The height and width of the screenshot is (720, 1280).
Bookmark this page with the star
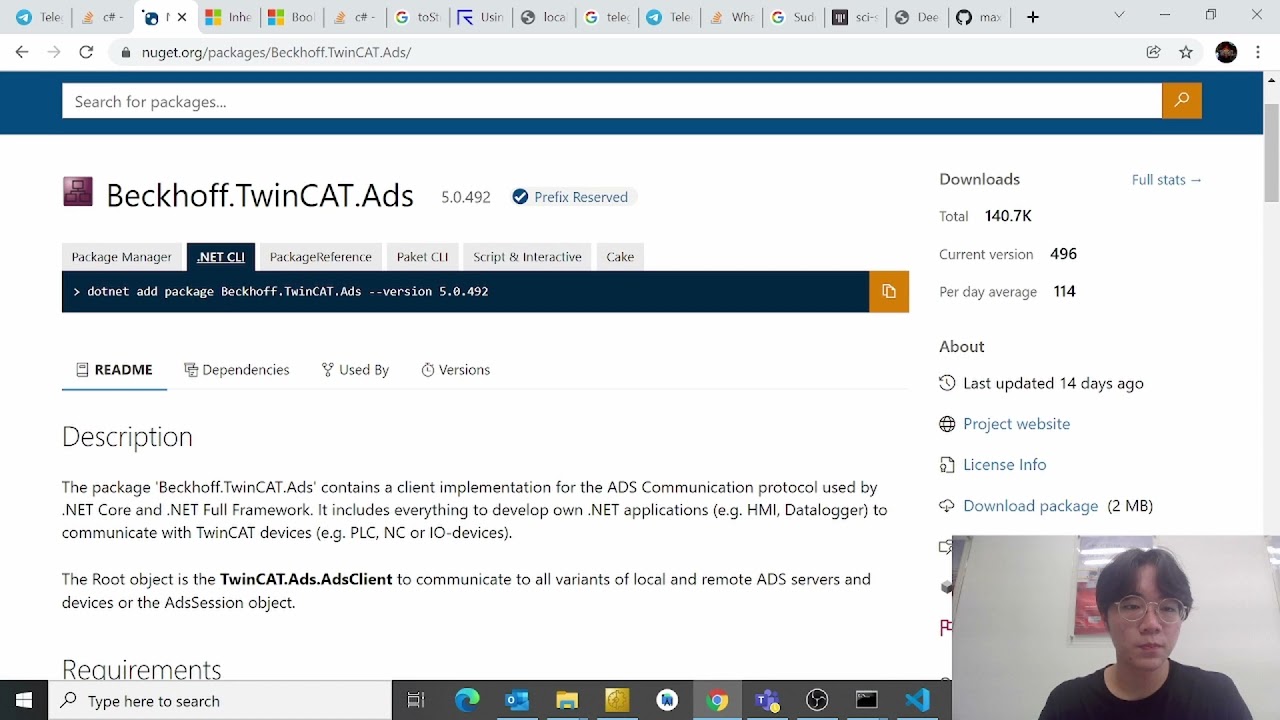(1186, 52)
